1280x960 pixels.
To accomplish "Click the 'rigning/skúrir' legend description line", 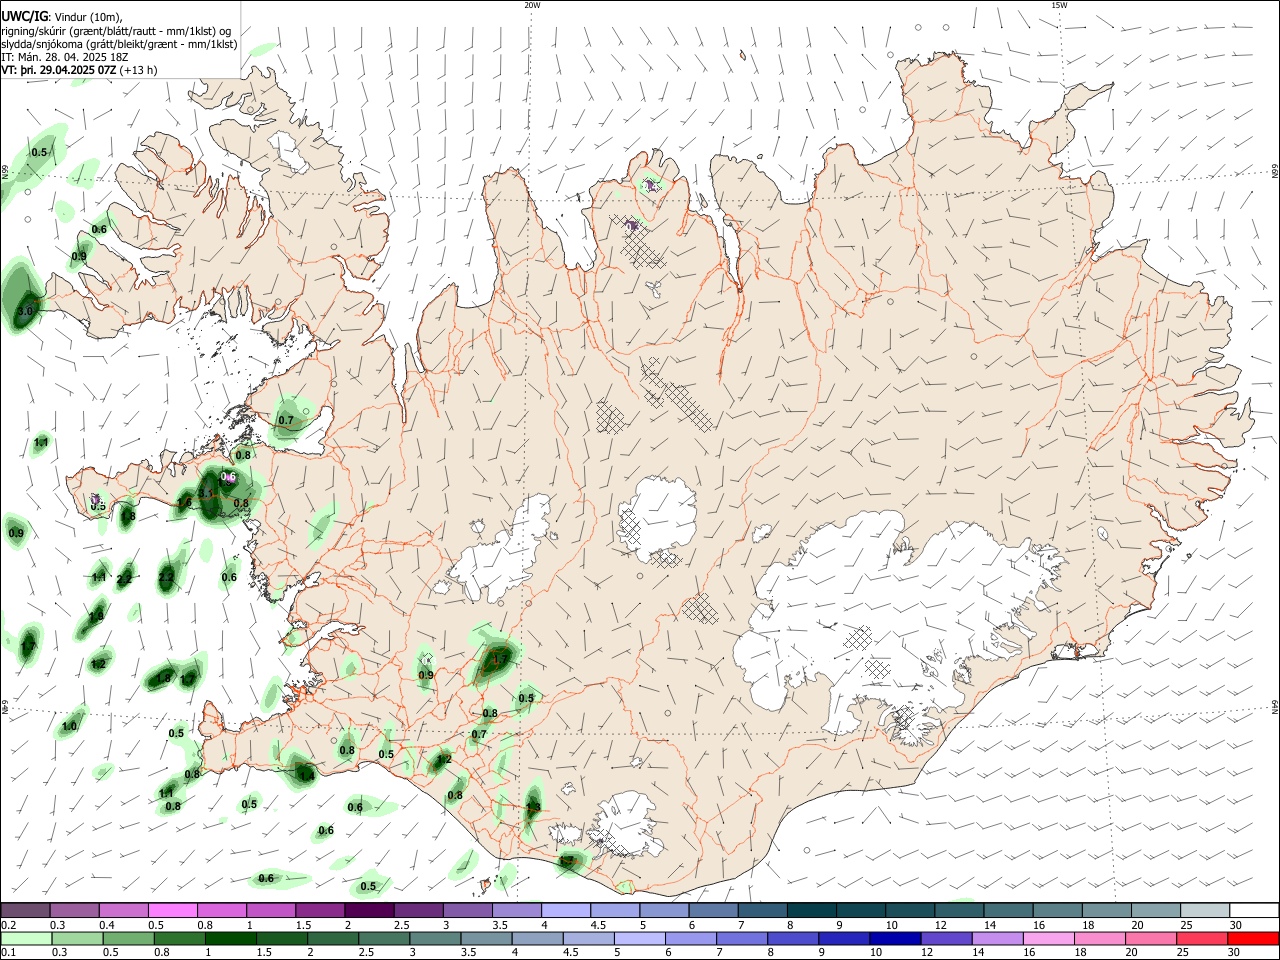I will click(116, 31).
